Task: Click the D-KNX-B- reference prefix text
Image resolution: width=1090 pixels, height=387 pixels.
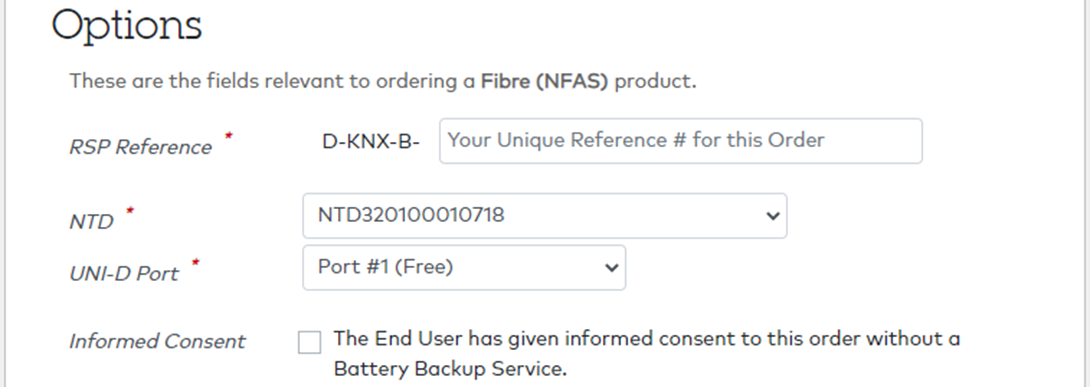Action: 371,142
